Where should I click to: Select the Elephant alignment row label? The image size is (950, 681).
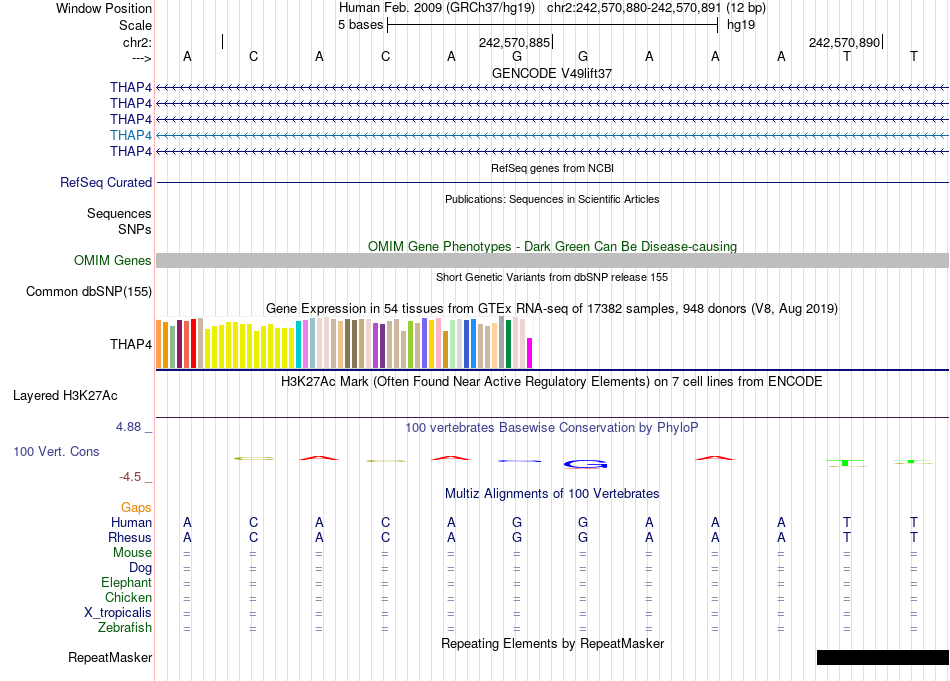[127, 582]
